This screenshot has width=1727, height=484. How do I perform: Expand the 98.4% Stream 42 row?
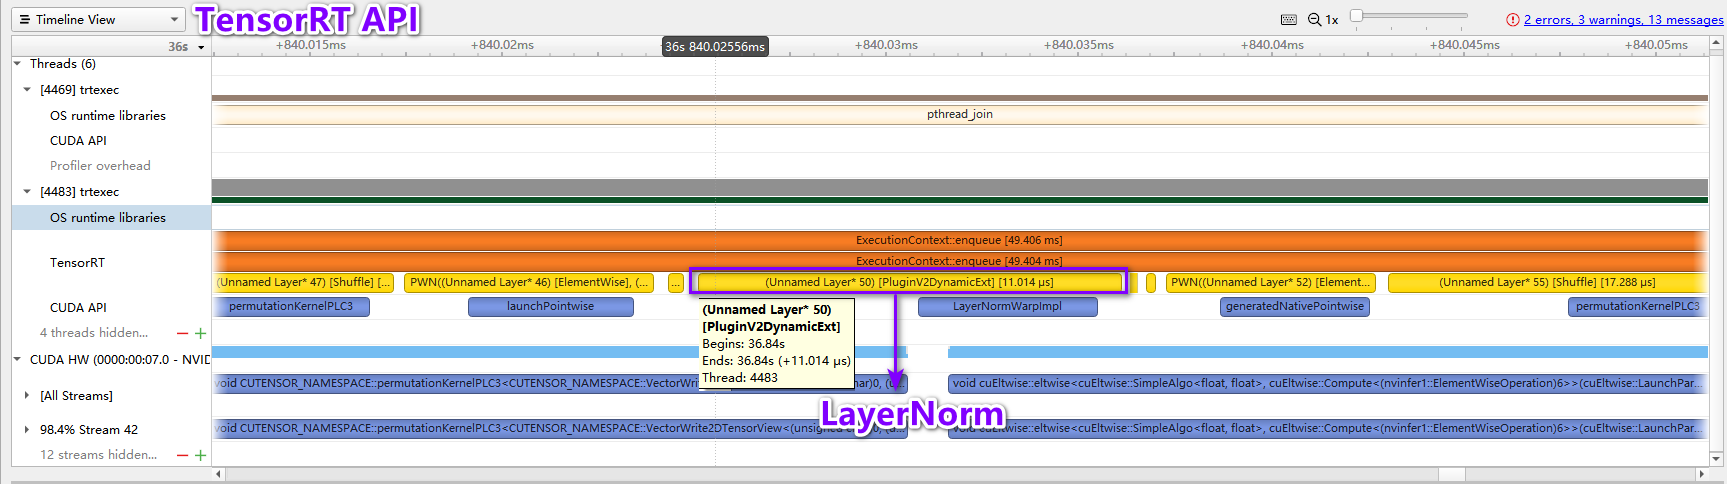pyautogui.click(x=27, y=430)
